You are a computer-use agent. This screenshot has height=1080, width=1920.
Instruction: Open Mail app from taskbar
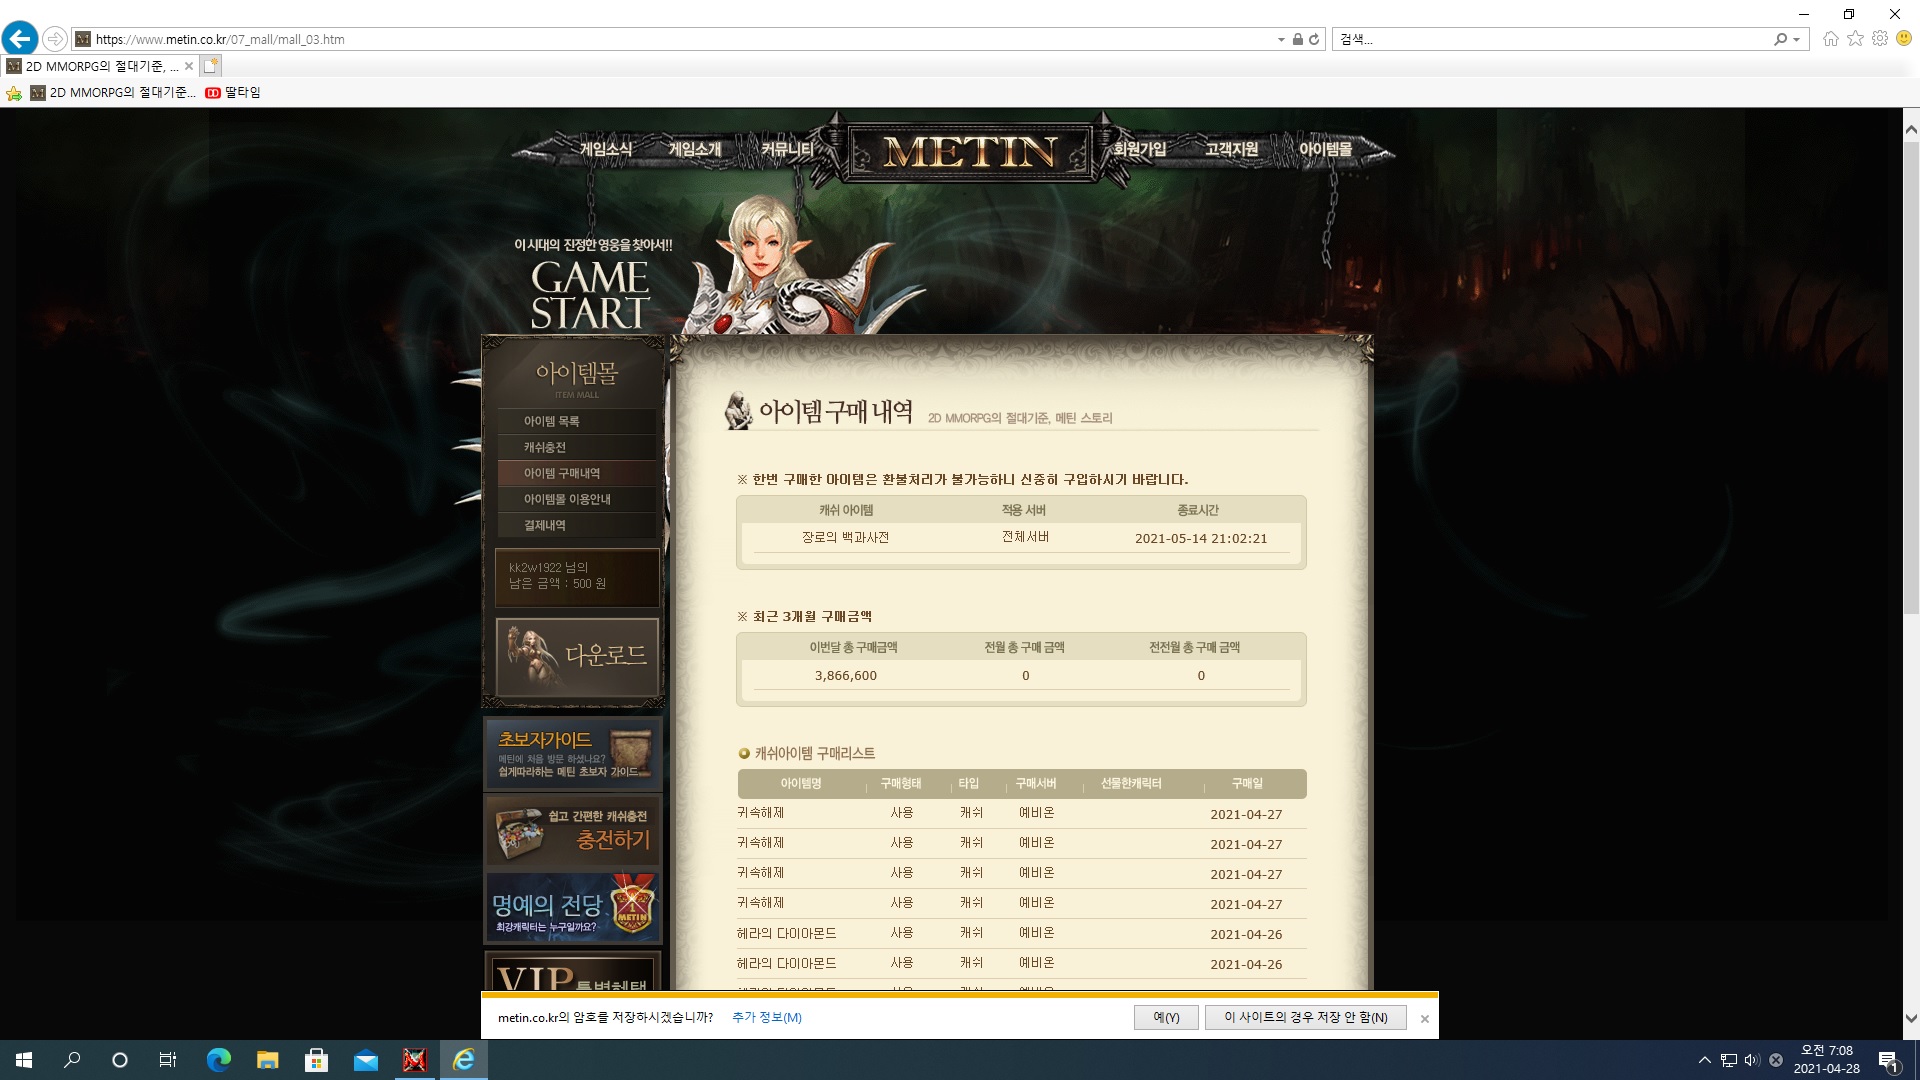tap(365, 1060)
